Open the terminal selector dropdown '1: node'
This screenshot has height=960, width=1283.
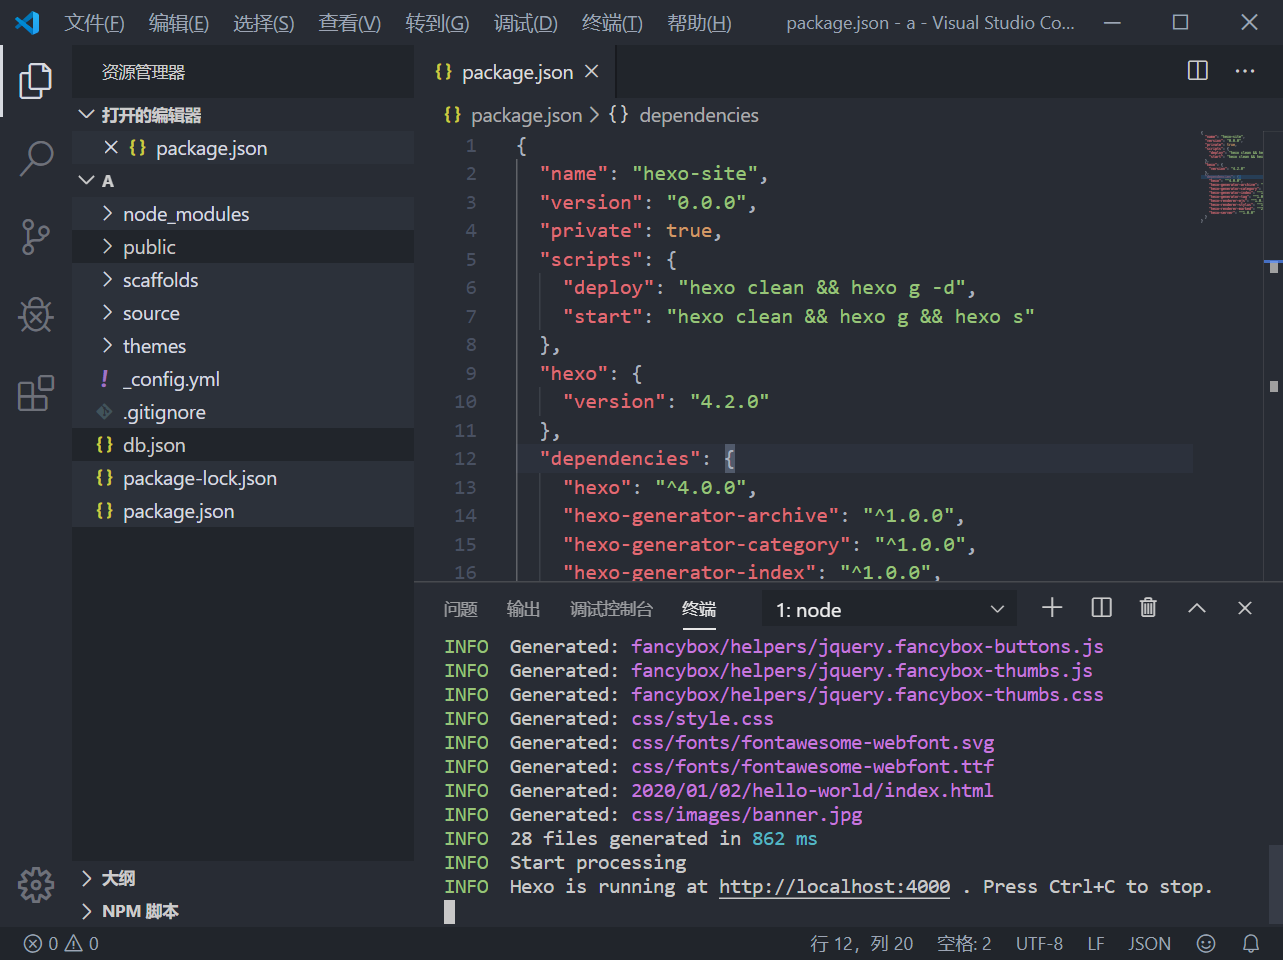(889, 610)
